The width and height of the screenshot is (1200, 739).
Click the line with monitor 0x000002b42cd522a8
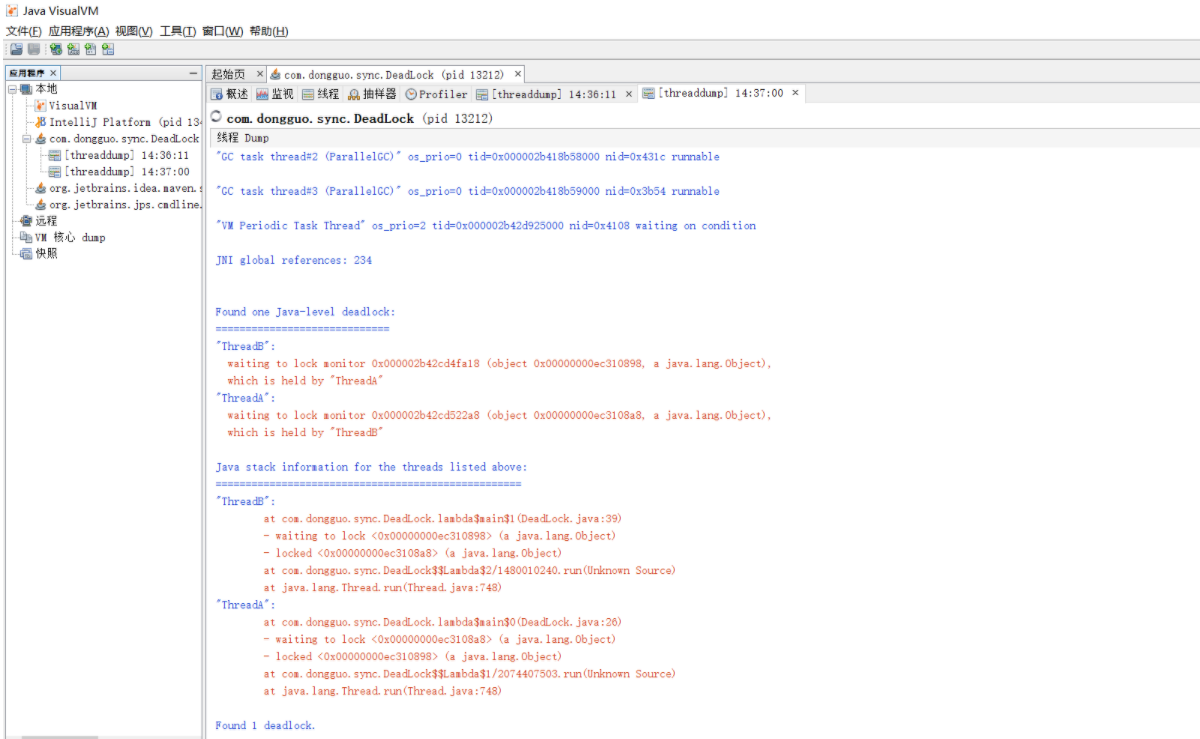(499, 415)
